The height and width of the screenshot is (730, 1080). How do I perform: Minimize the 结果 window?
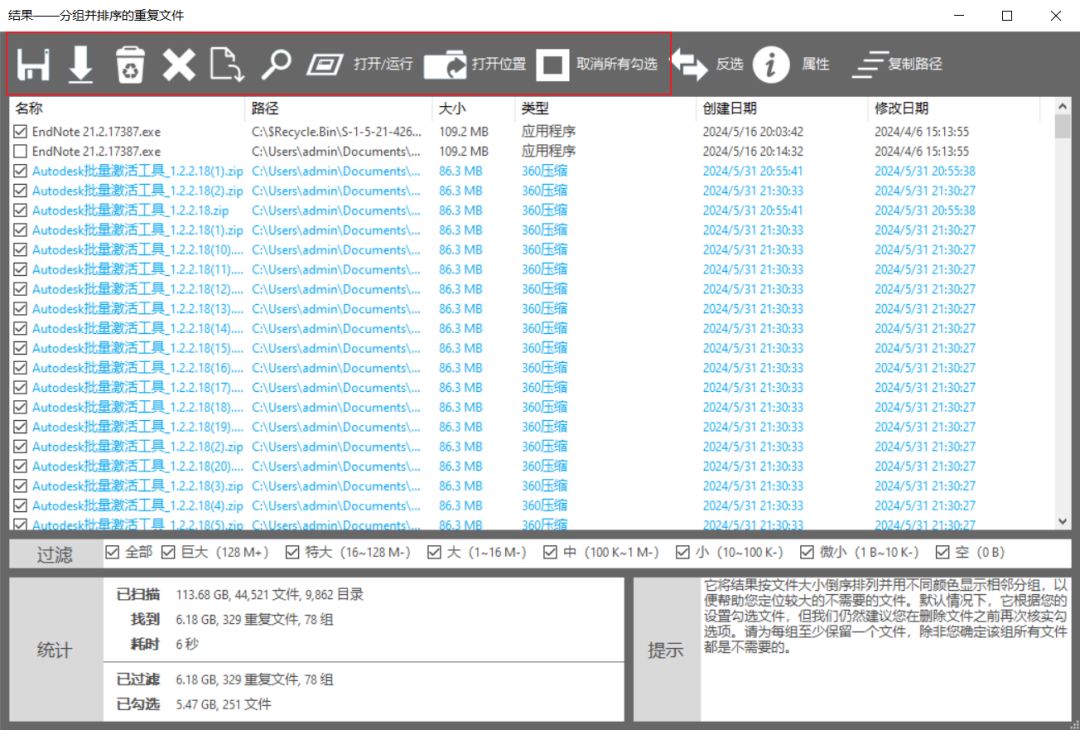tap(959, 15)
